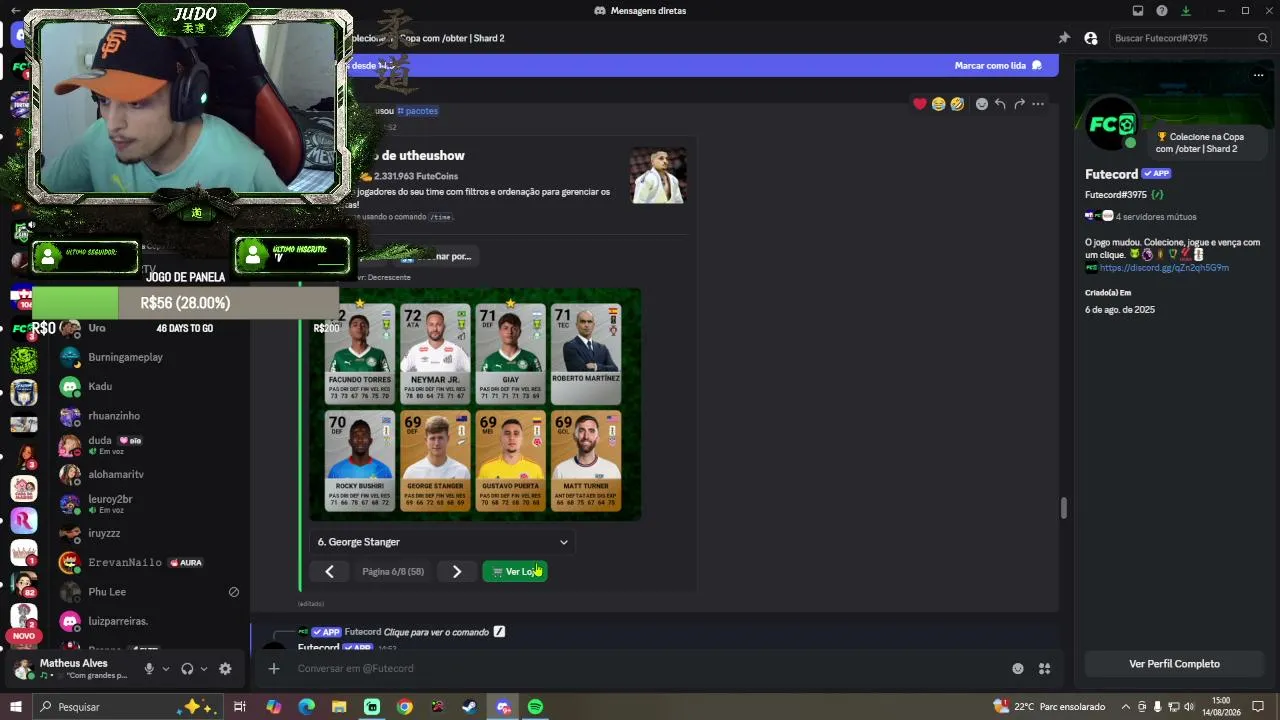
Task: Forward the Futecord message
Action: pos(1019,104)
